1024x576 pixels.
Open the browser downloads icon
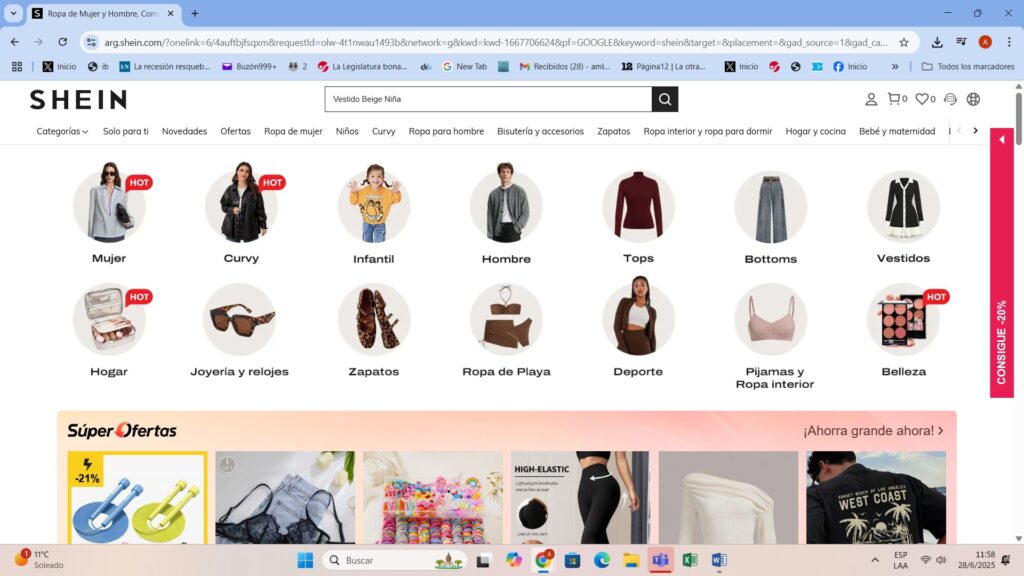pyautogui.click(x=937, y=44)
